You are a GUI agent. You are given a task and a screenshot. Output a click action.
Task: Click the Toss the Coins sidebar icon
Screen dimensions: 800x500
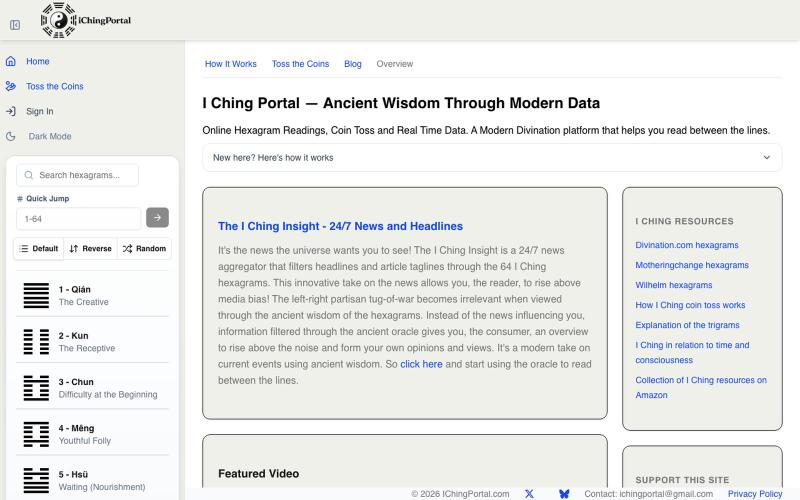pyautogui.click(x=11, y=86)
